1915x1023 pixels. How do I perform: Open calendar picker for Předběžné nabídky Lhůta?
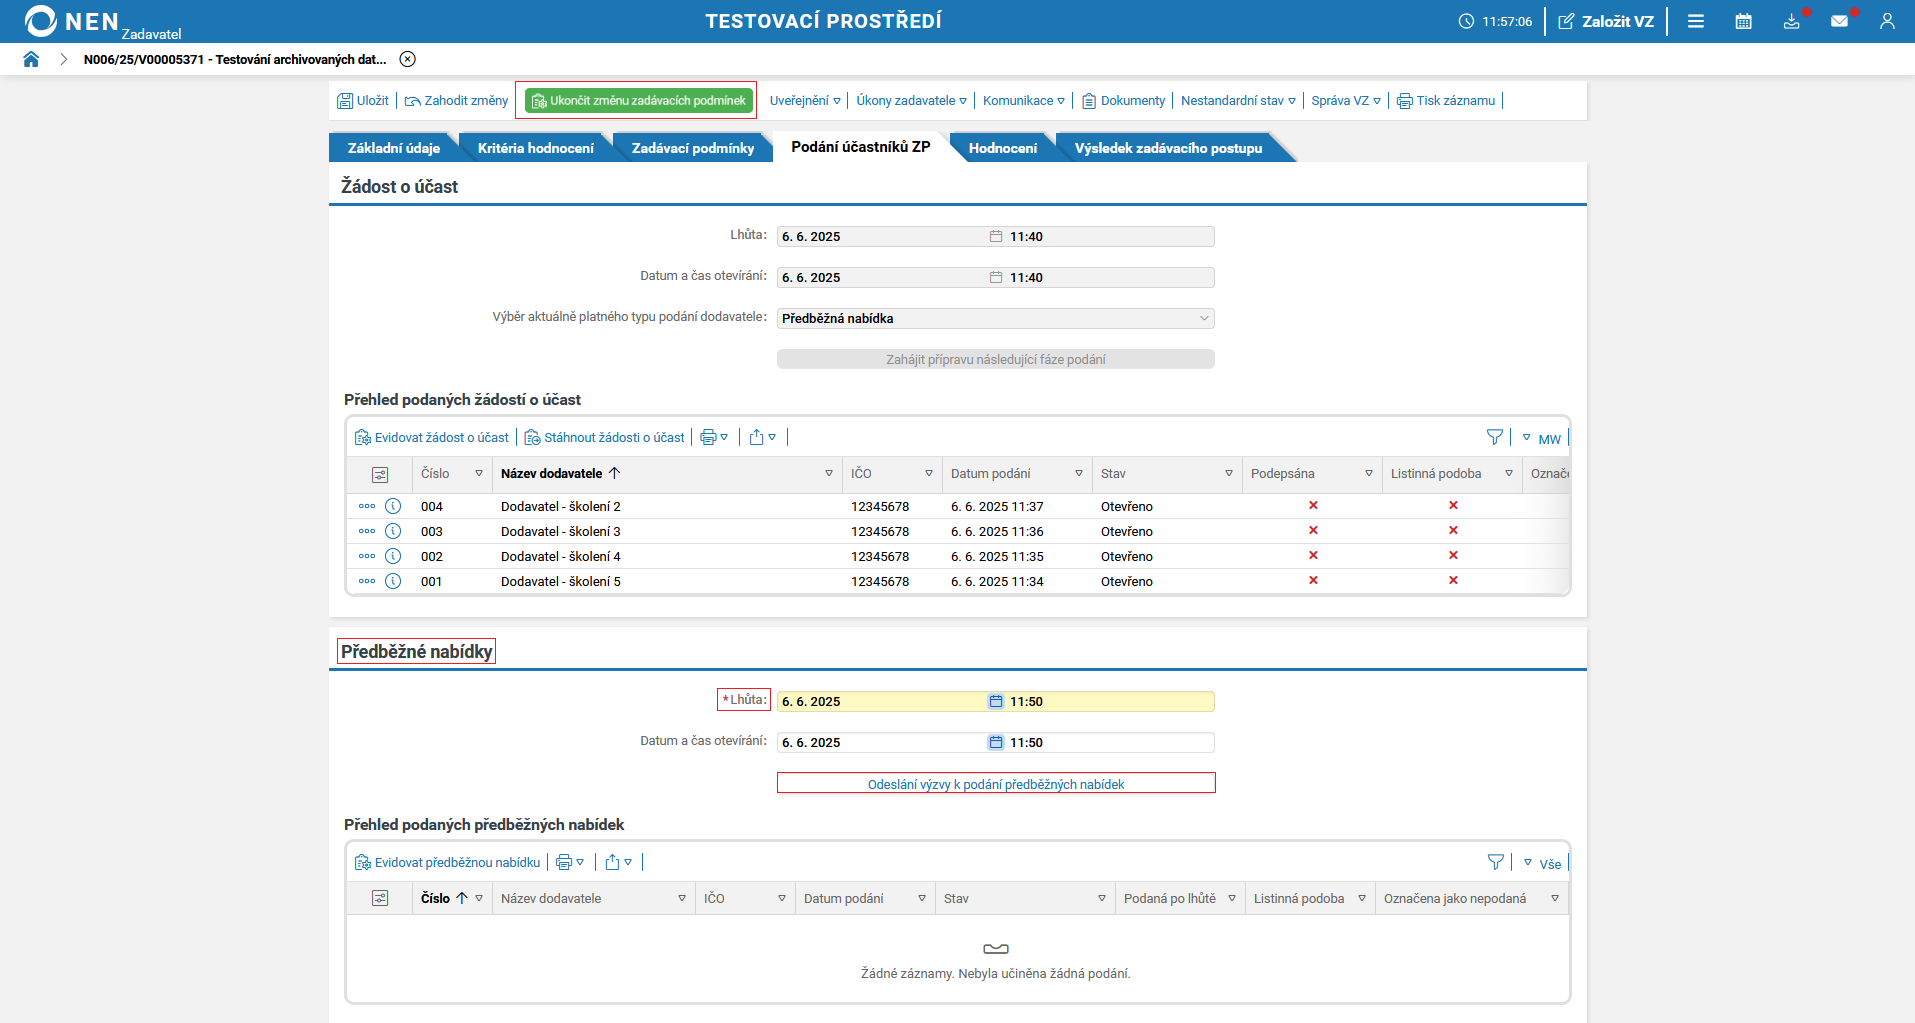(996, 702)
